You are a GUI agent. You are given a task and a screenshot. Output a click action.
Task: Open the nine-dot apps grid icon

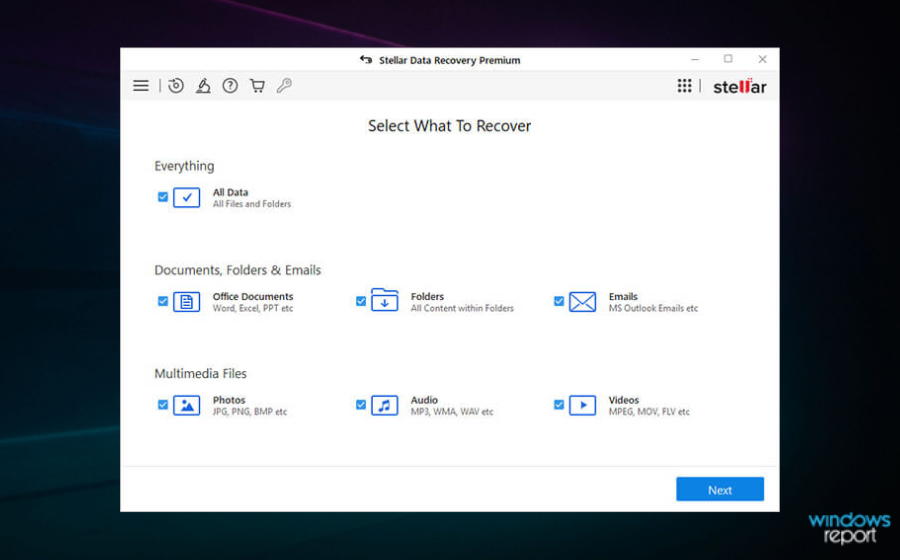(684, 86)
